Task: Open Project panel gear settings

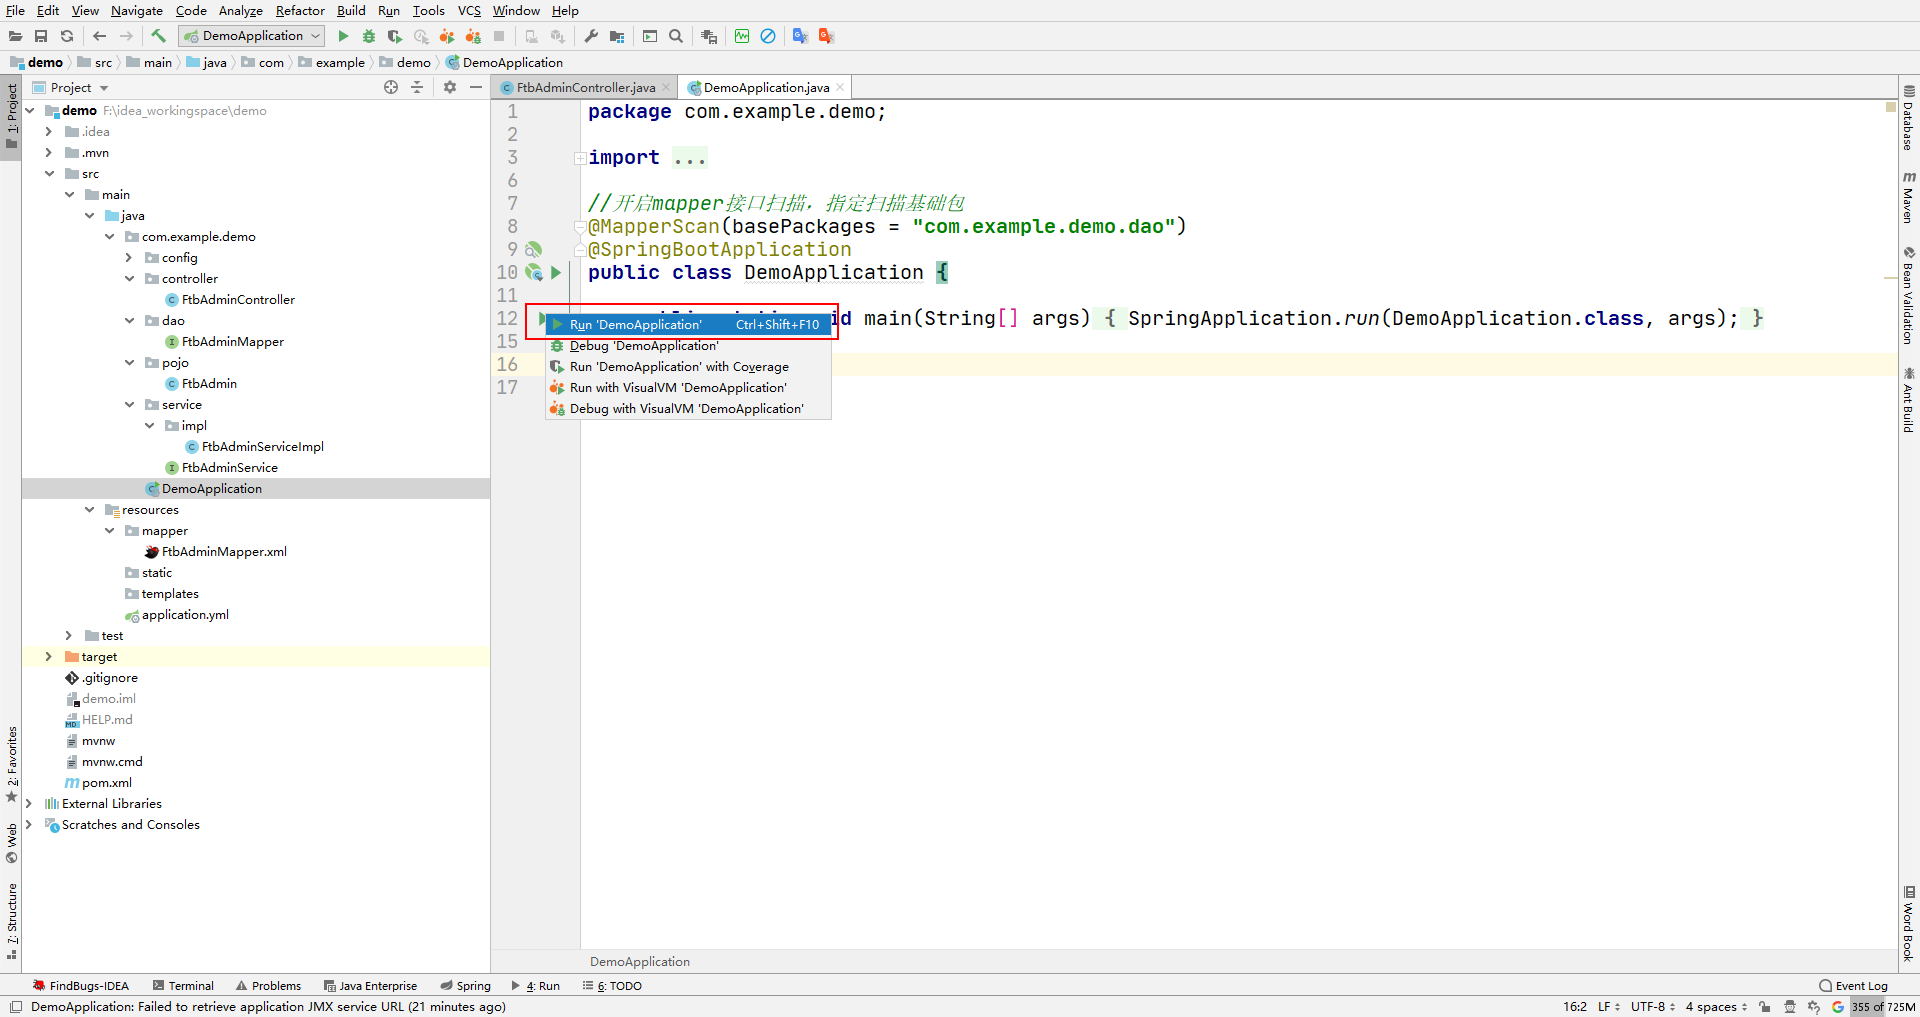Action: click(x=450, y=87)
